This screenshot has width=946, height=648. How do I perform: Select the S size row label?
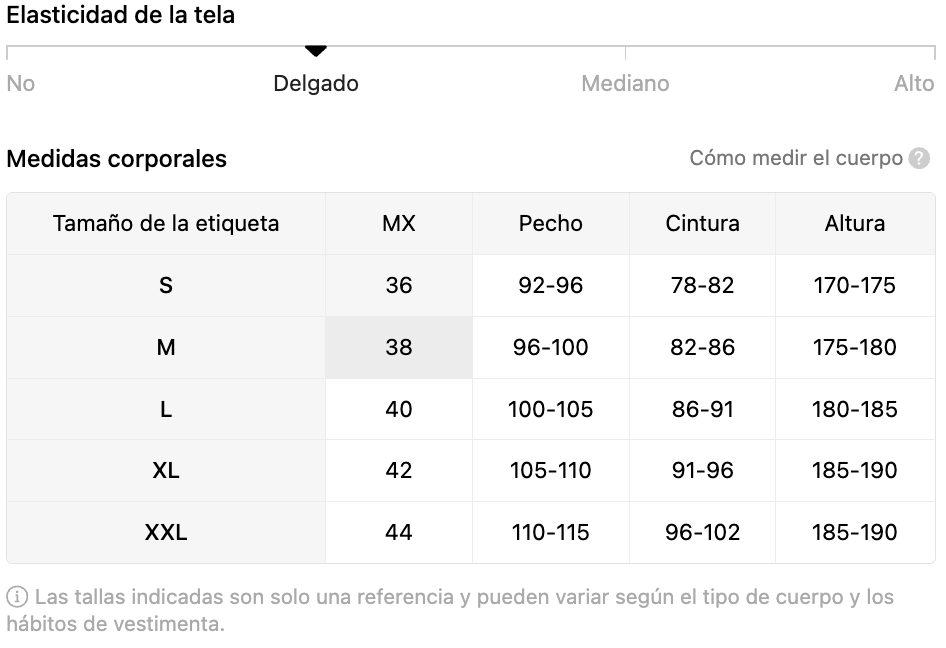[x=166, y=285]
